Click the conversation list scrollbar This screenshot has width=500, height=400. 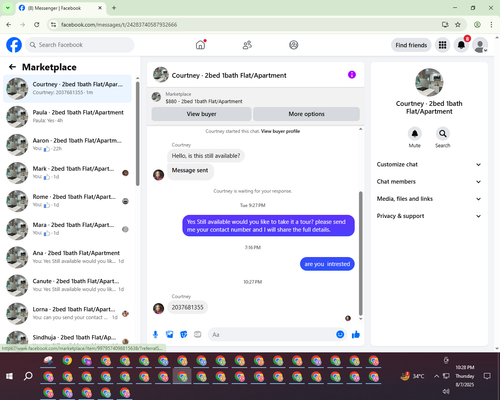pyautogui.click(x=138, y=133)
